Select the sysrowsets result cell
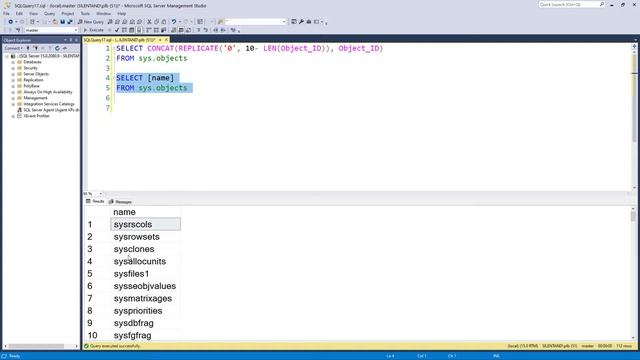This screenshot has width=640, height=360. [x=145, y=237]
